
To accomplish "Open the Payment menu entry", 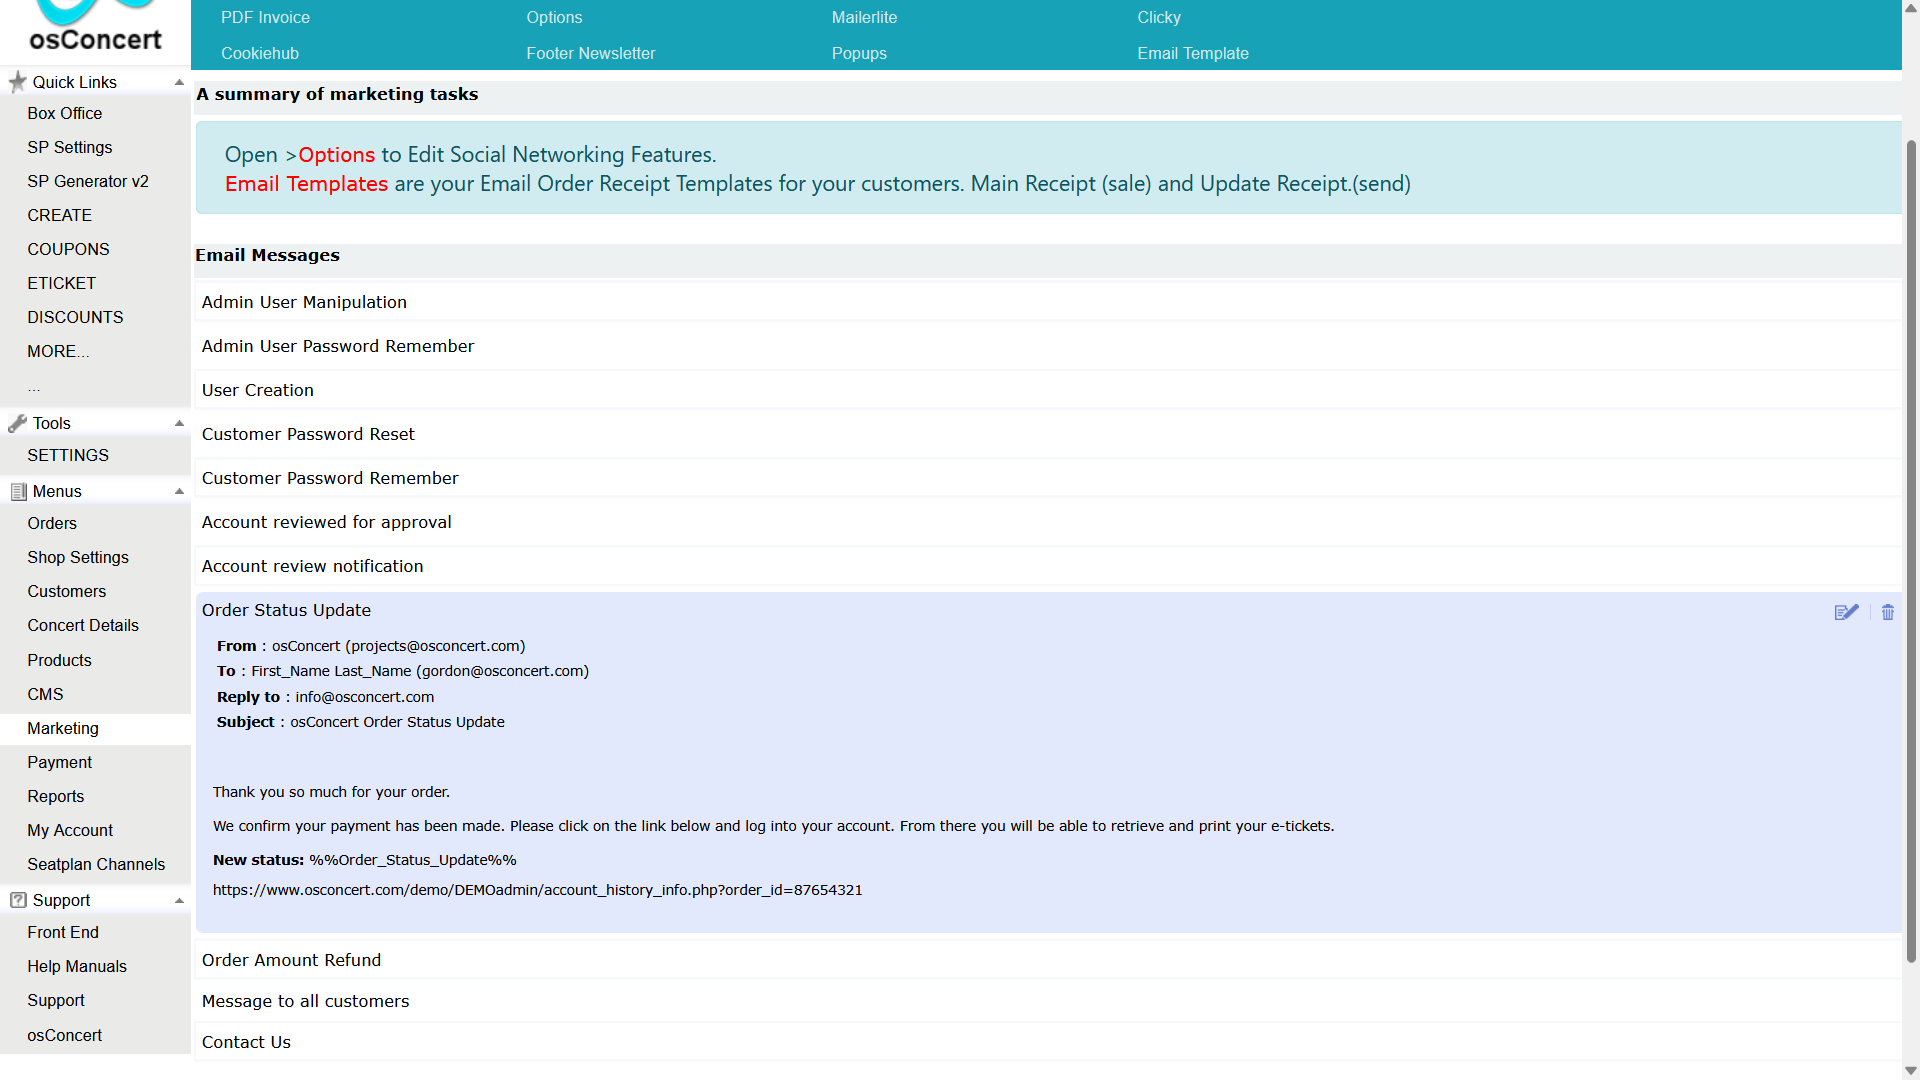I will (60, 762).
